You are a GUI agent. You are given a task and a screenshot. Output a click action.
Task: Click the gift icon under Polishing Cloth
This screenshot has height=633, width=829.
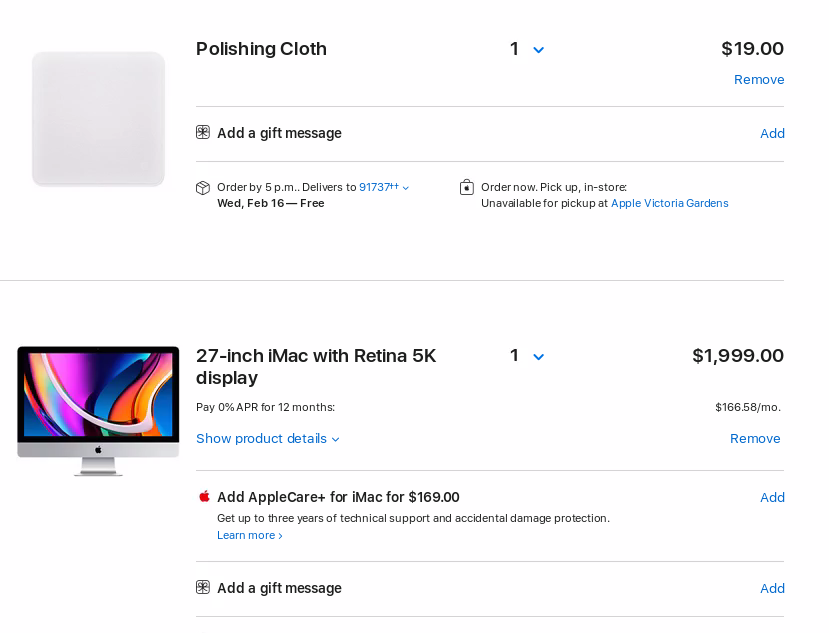(203, 133)
